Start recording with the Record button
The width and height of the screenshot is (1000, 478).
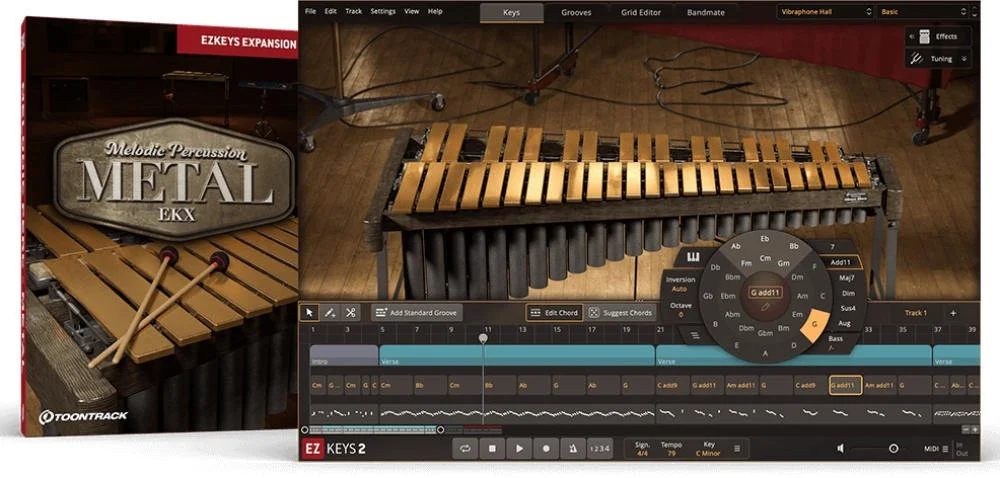[x=546, y=448]
